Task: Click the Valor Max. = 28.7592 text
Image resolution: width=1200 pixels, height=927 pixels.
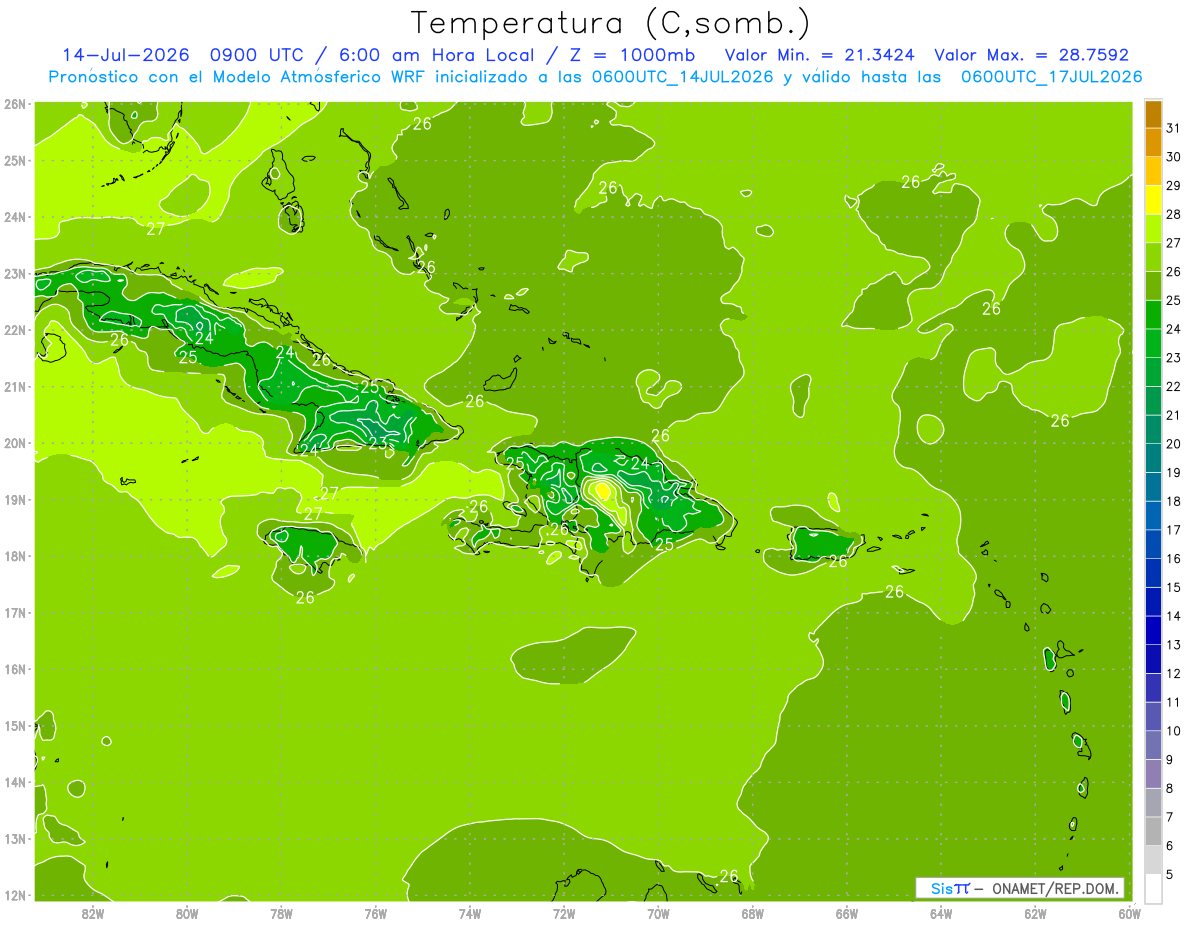Action: (x=1030, y=55)
